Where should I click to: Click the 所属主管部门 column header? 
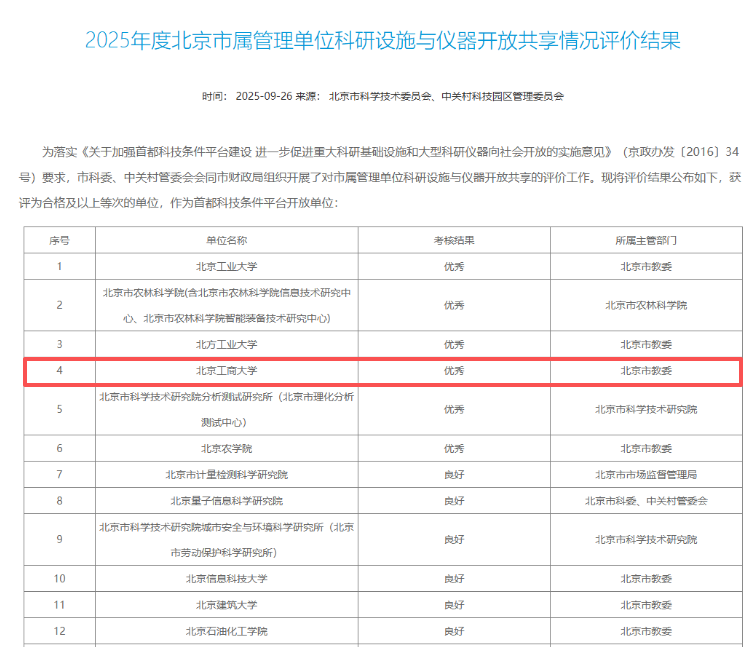(645, 241)
